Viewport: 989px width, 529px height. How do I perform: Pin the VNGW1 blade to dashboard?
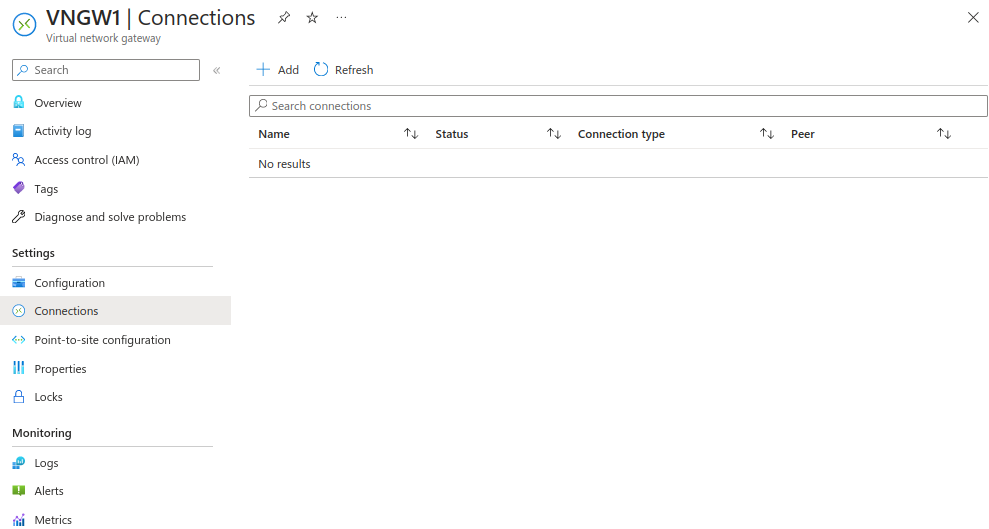pos(284,18)
